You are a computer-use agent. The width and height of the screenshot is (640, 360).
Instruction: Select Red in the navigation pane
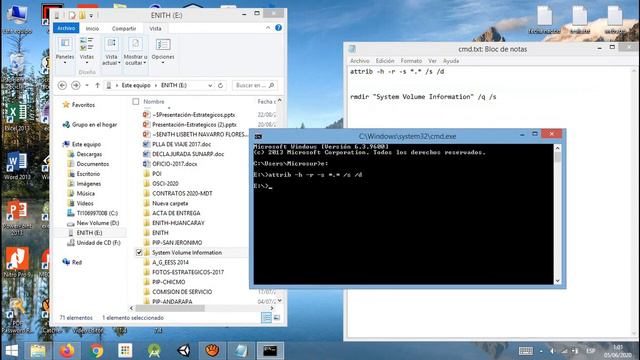pos(77,262)
